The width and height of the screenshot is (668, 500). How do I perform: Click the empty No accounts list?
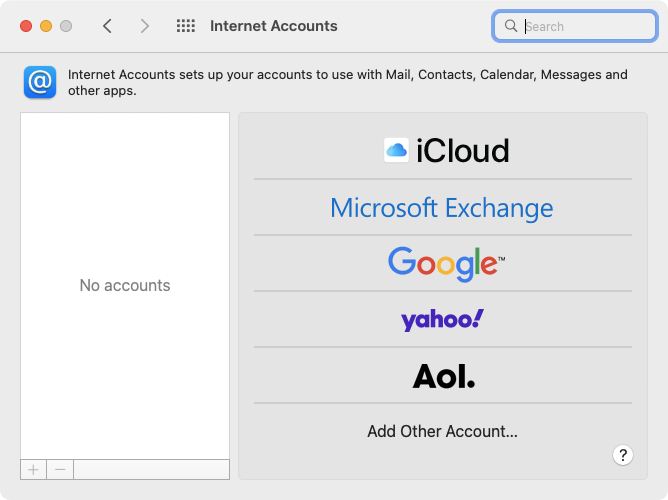125,285
